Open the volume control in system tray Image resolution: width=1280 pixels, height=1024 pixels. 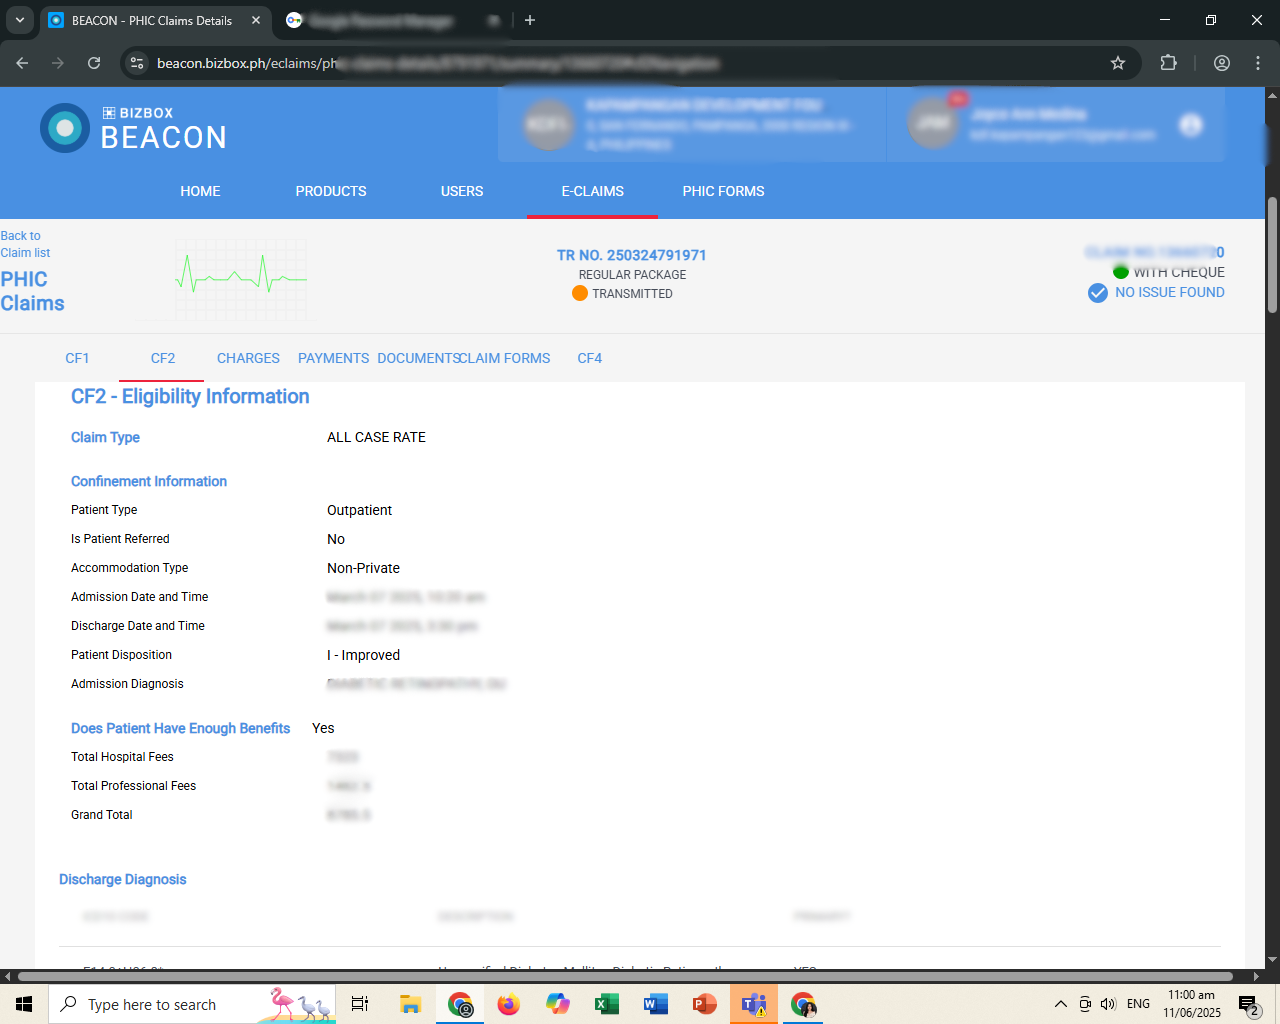tap(1108, 1004)
